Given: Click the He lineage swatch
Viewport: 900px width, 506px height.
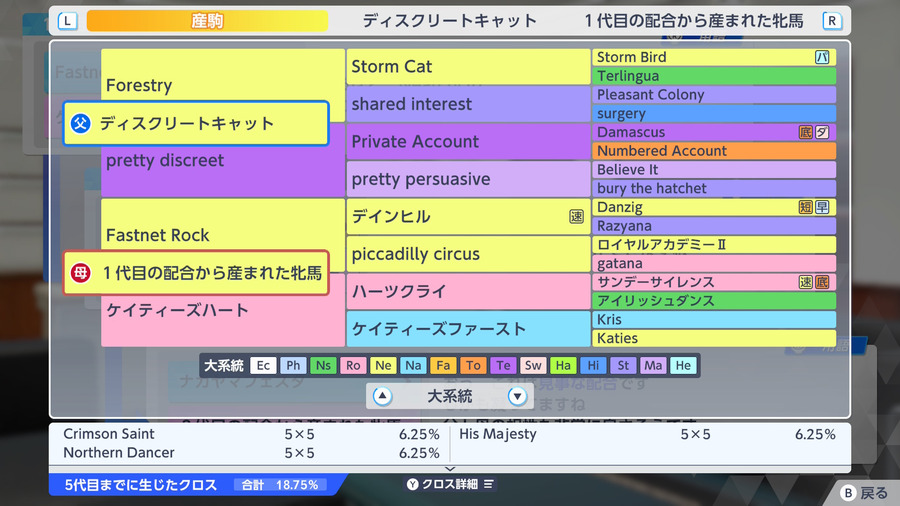Looking at the screenshot, I should [683, 365].
